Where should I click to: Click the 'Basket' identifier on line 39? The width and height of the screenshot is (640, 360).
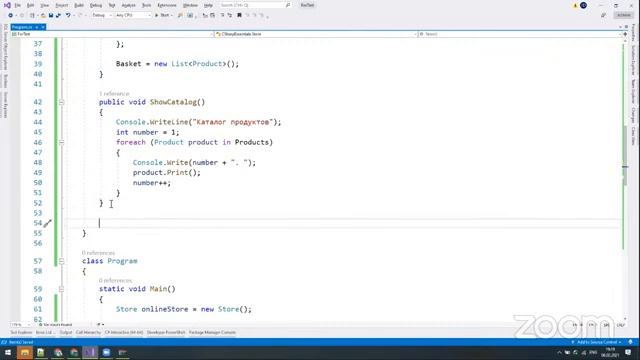tap(129, 64)
